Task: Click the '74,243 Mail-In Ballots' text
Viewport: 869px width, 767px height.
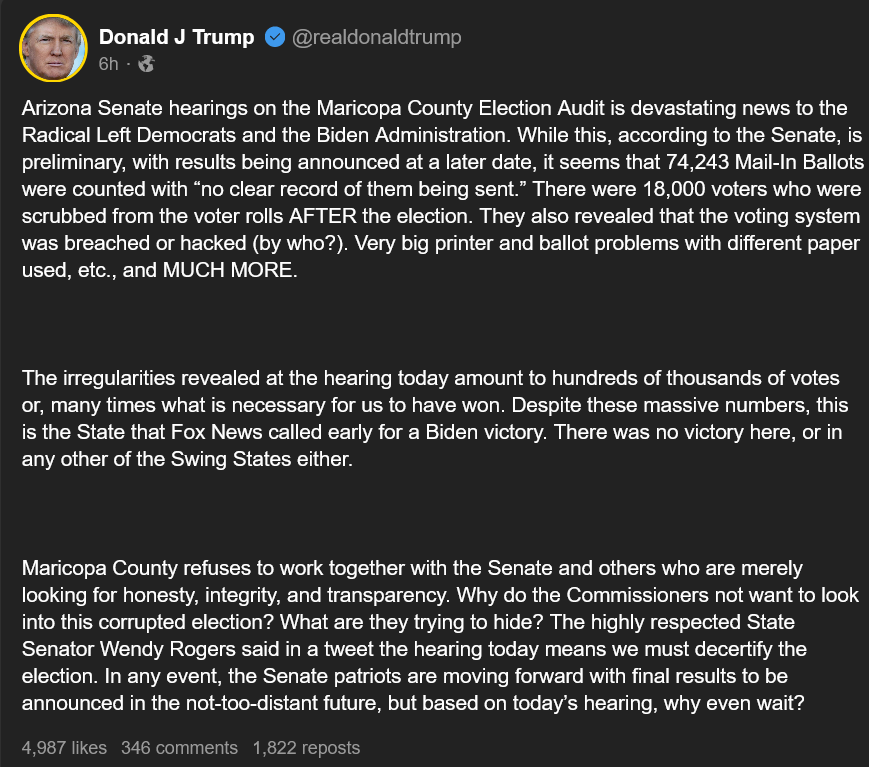Action: 765,162
